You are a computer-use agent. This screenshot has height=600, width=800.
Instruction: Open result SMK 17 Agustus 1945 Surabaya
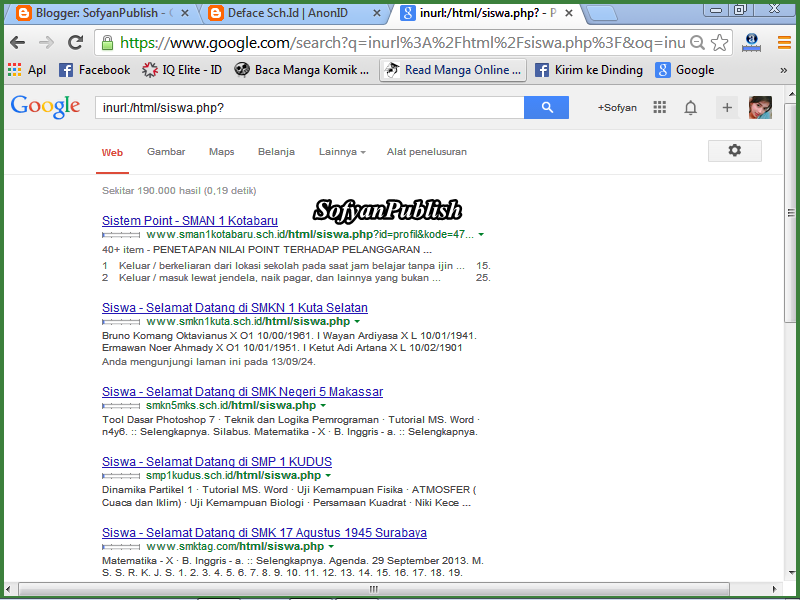tap(264, 532)
